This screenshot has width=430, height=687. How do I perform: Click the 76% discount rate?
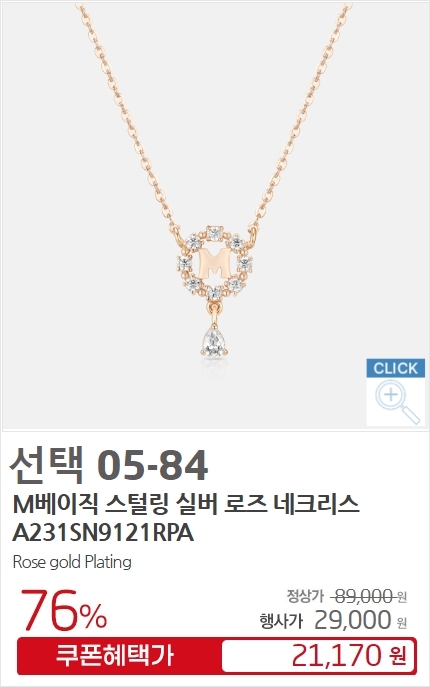coord(64,611)
